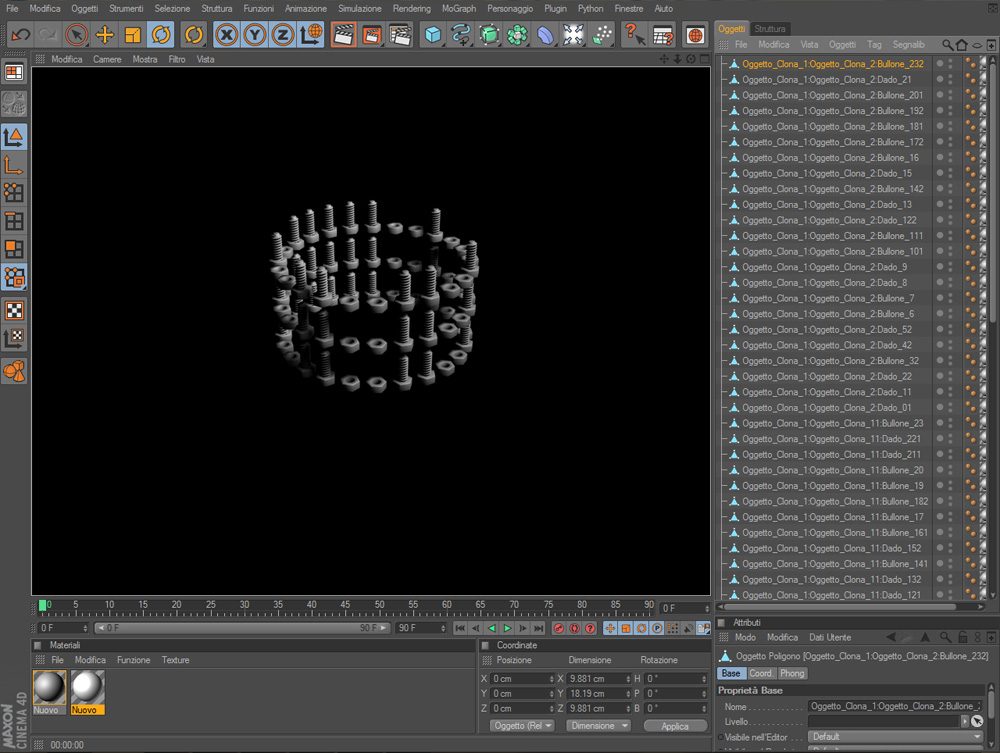This screenshot has width=1000, height=753.
Task: Select the live selection cursor tool
Action: pos(77,34)
